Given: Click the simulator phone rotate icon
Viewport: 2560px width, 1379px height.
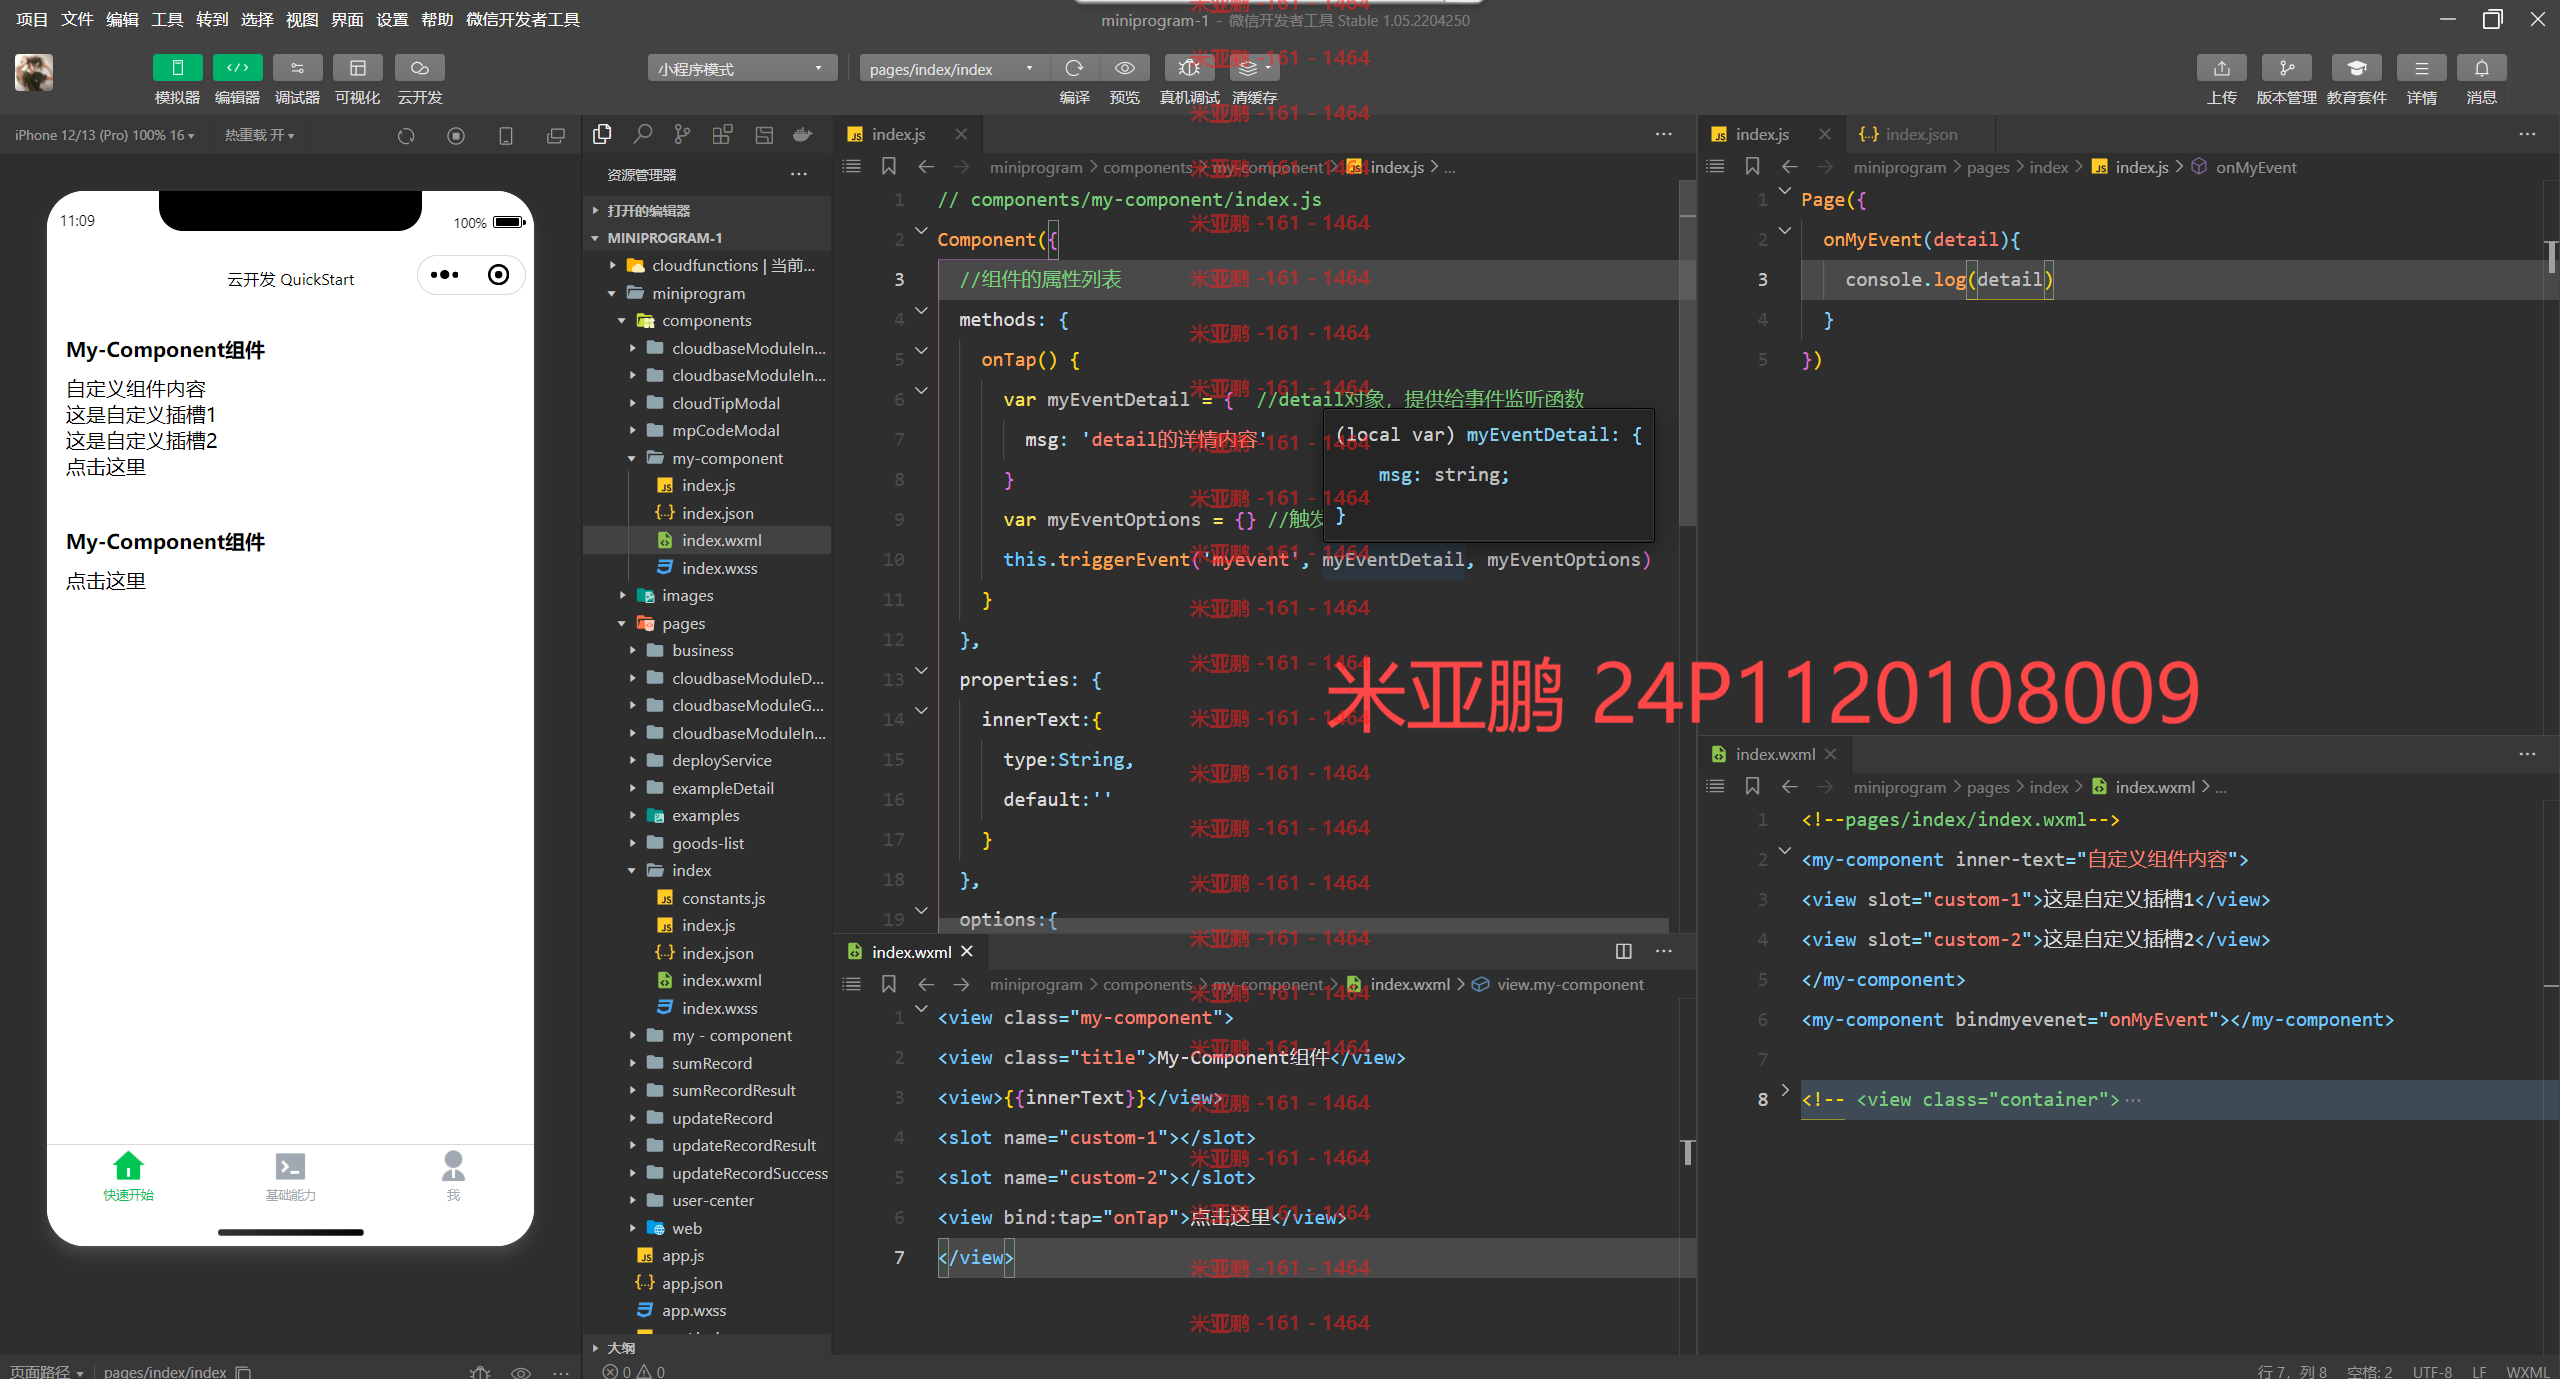Looking at the screenshot, I should (505, 135).
